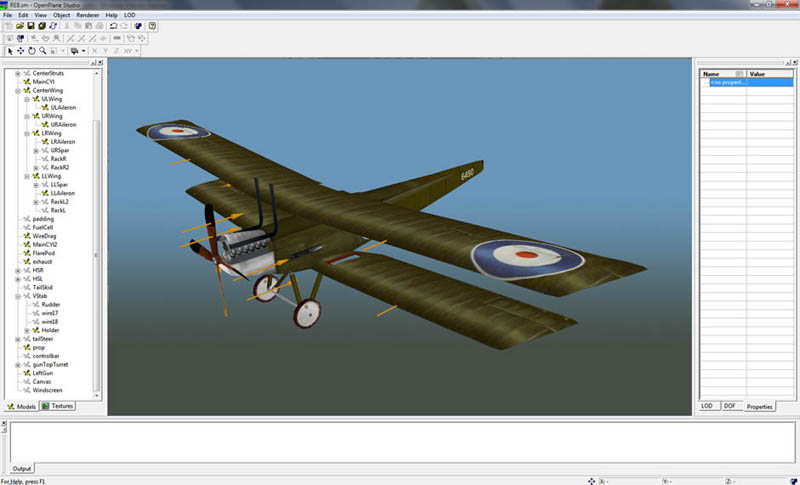Click the New document icon in first toolbar
The width and height of the screenshot is (800, 485).
[x=9, y=26]
